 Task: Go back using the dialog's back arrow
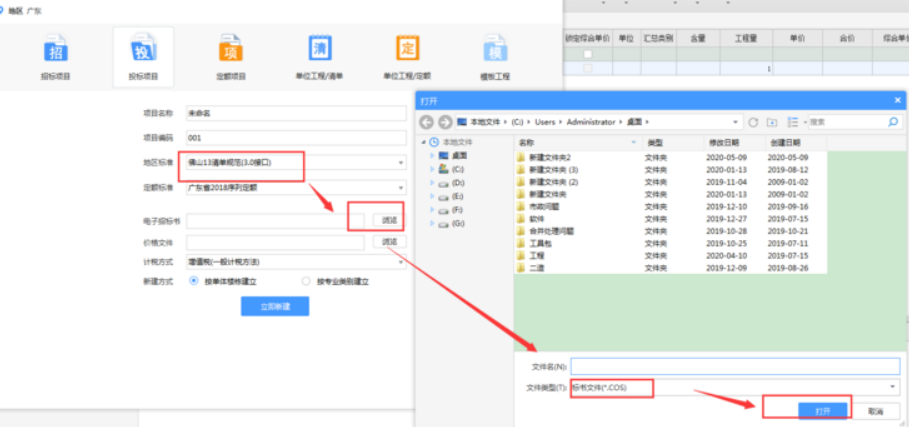427,122
